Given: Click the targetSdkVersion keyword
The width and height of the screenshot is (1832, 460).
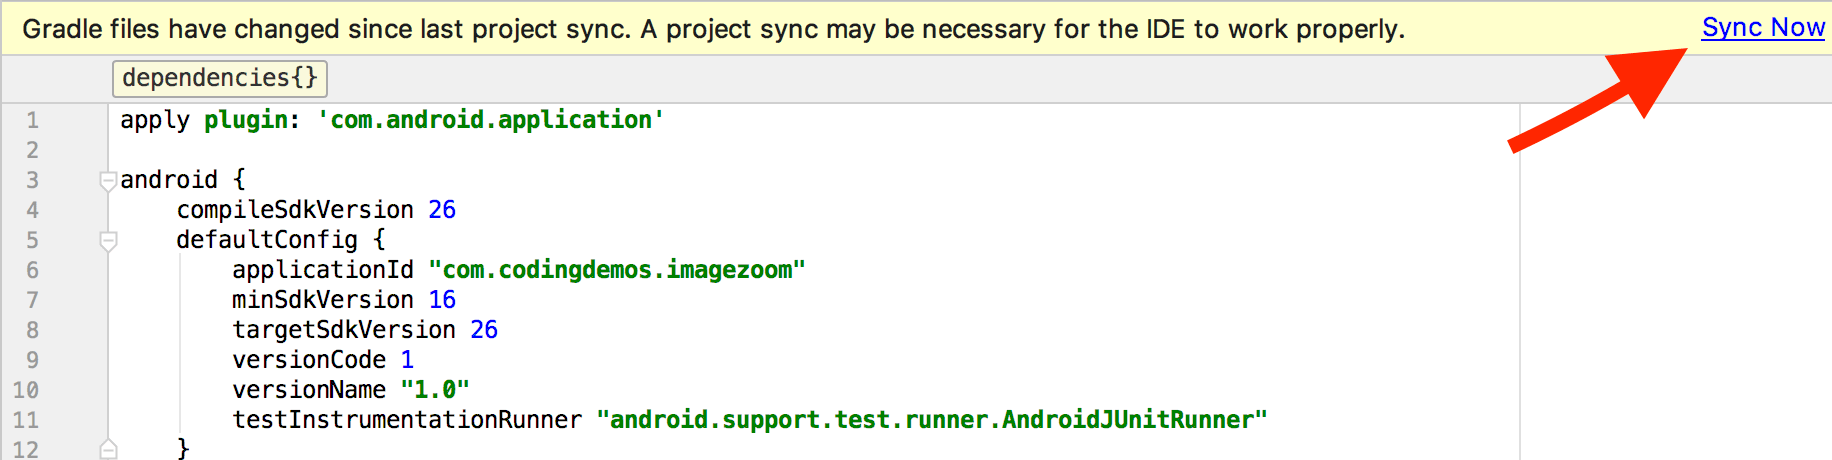Looking at the screenshot, I should [343, 330].
